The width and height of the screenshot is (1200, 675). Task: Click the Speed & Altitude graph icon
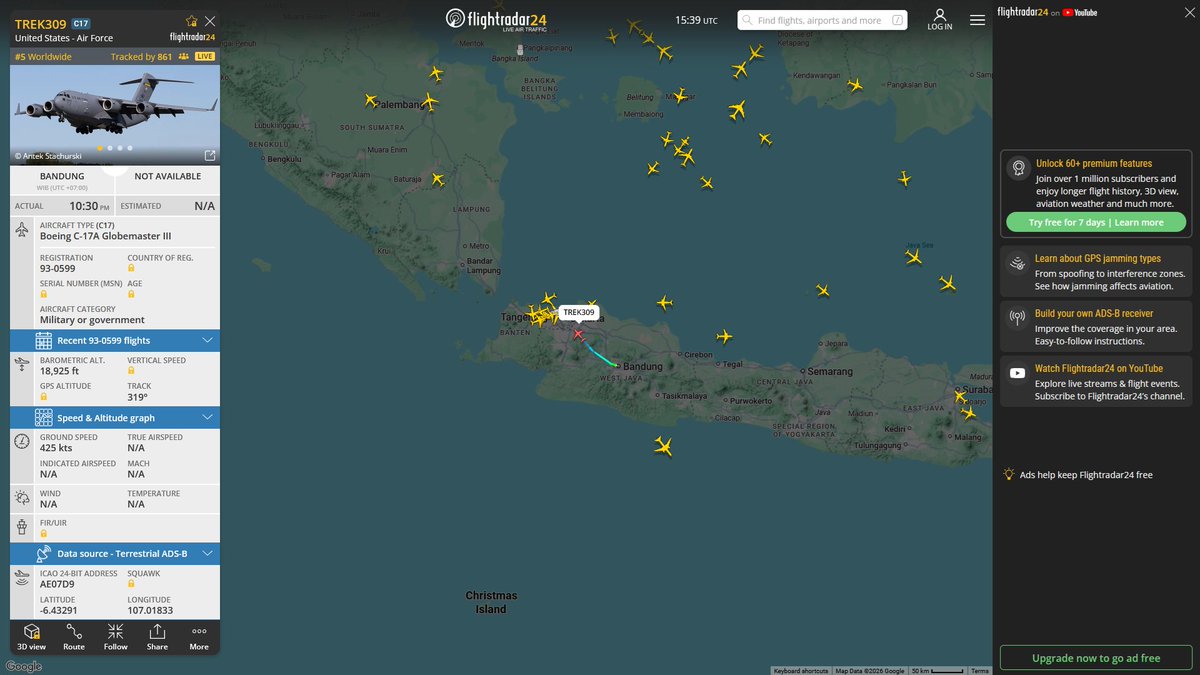point(44,417)
